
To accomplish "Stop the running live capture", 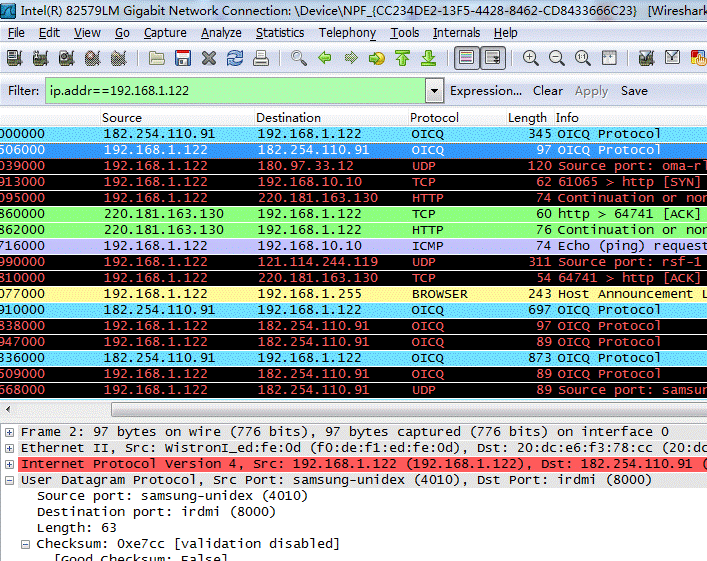I will coord(93,58).
